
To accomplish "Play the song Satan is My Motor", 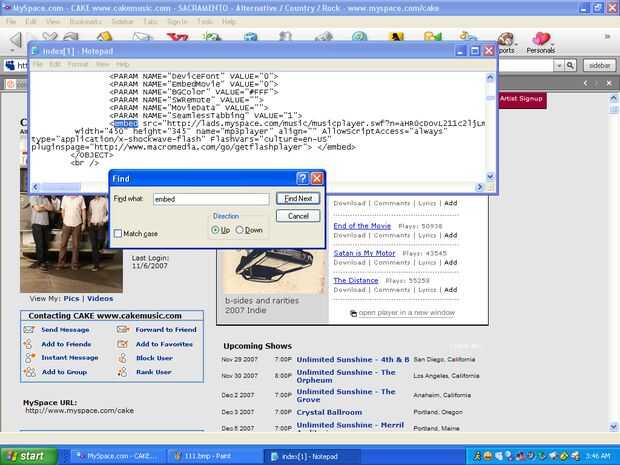I will click(x=364, y=253).
